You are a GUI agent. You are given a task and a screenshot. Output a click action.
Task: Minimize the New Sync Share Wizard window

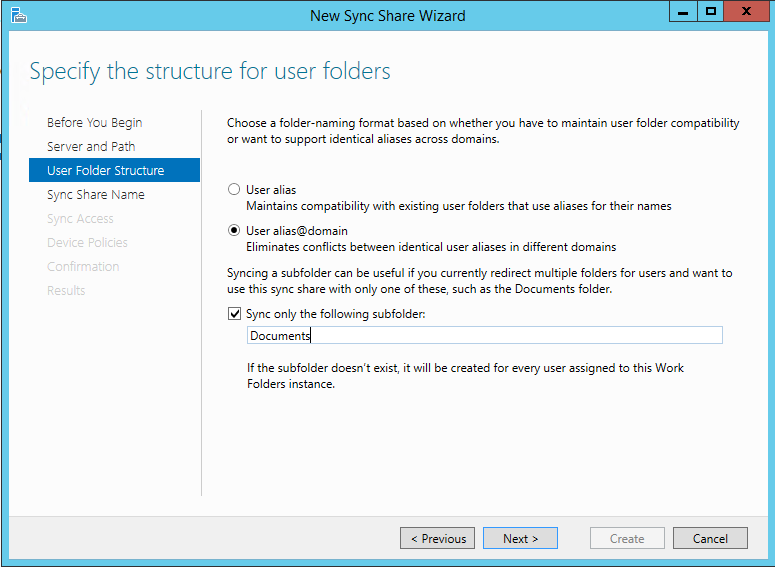pos(684,12)
